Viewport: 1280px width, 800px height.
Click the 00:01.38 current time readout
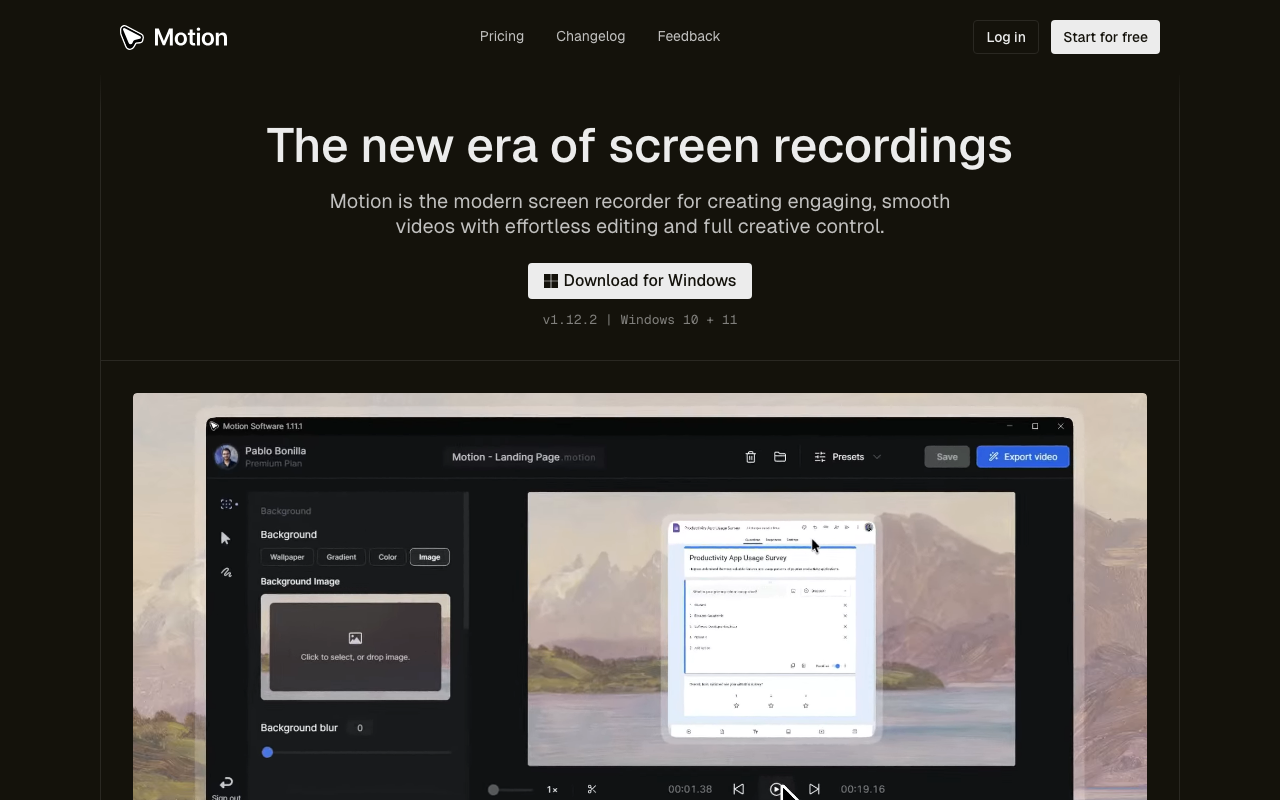690,789
